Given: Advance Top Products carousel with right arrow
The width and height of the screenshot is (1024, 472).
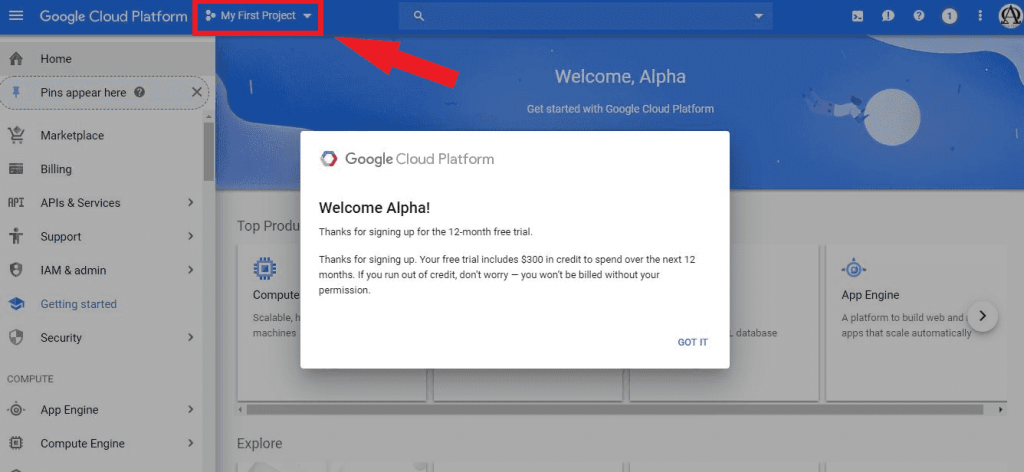Looking at the screenshot, I should pos(982,316).
